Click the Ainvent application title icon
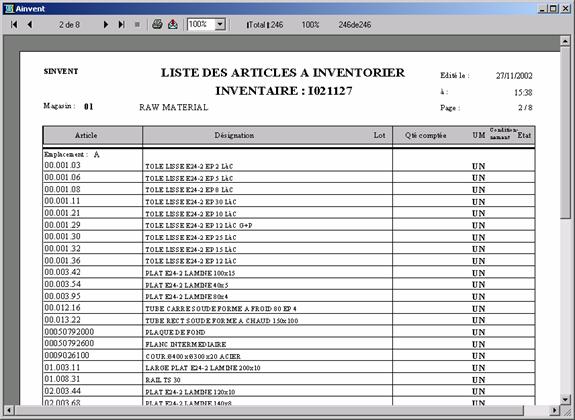575x420 pixels. tap(9, 8)
